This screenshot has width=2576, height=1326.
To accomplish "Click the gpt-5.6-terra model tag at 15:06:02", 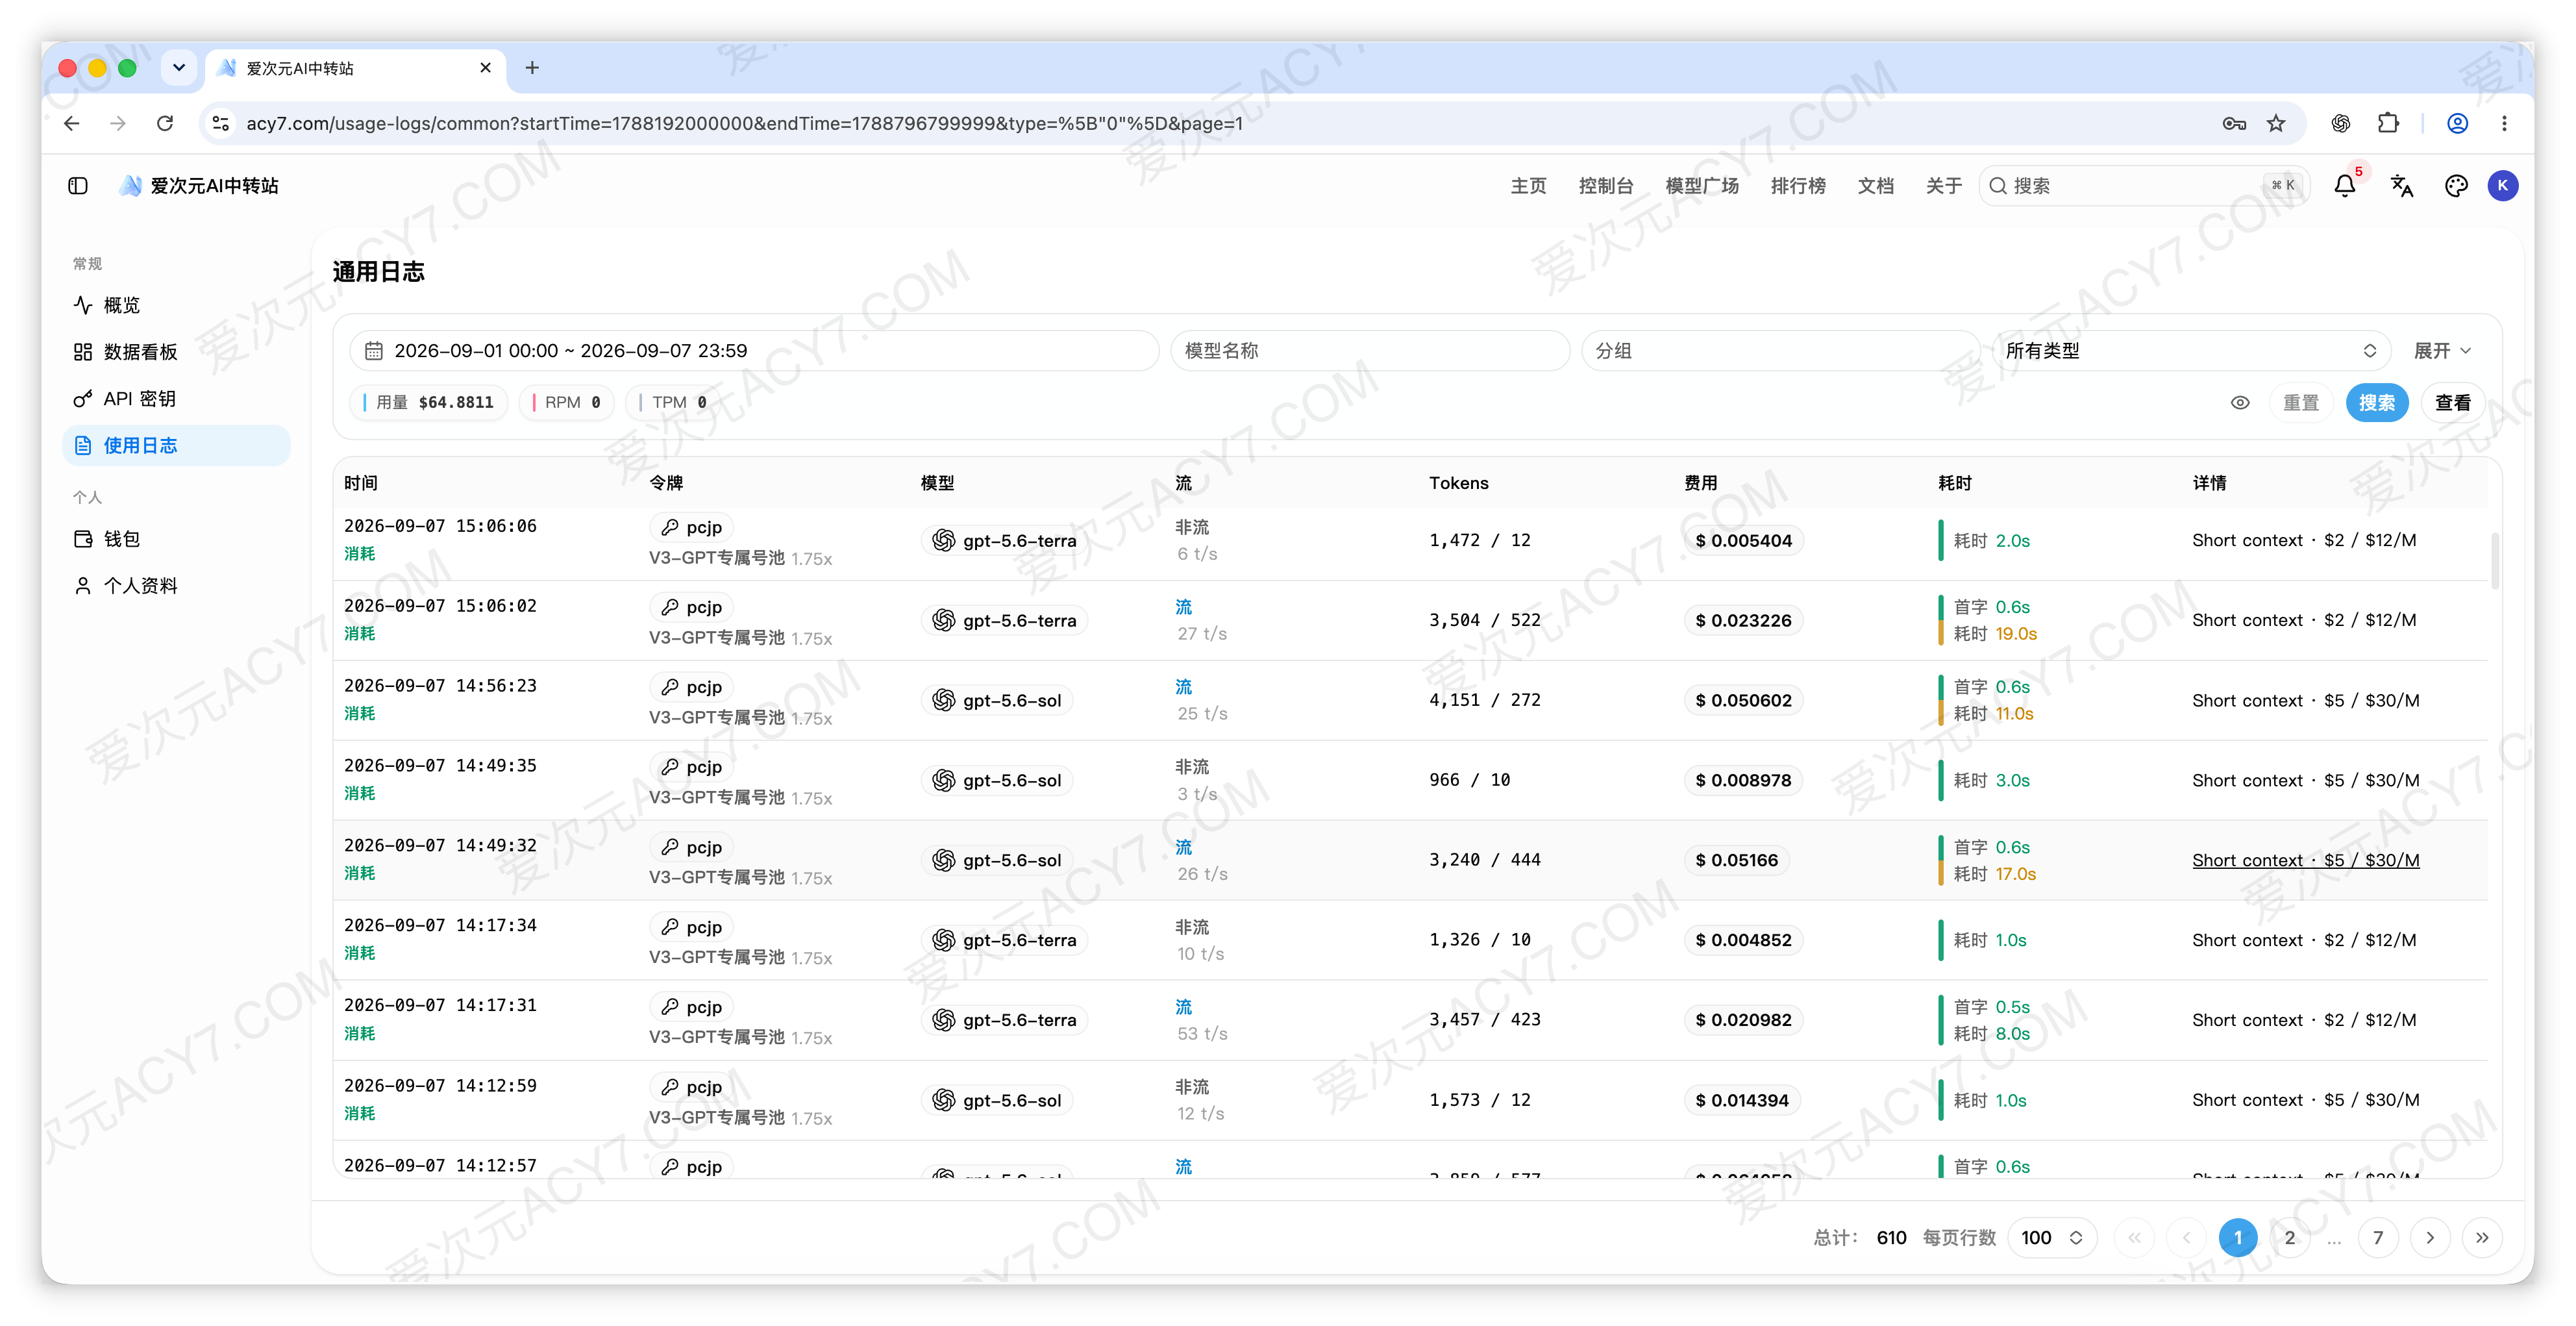I will [1005, 621].
